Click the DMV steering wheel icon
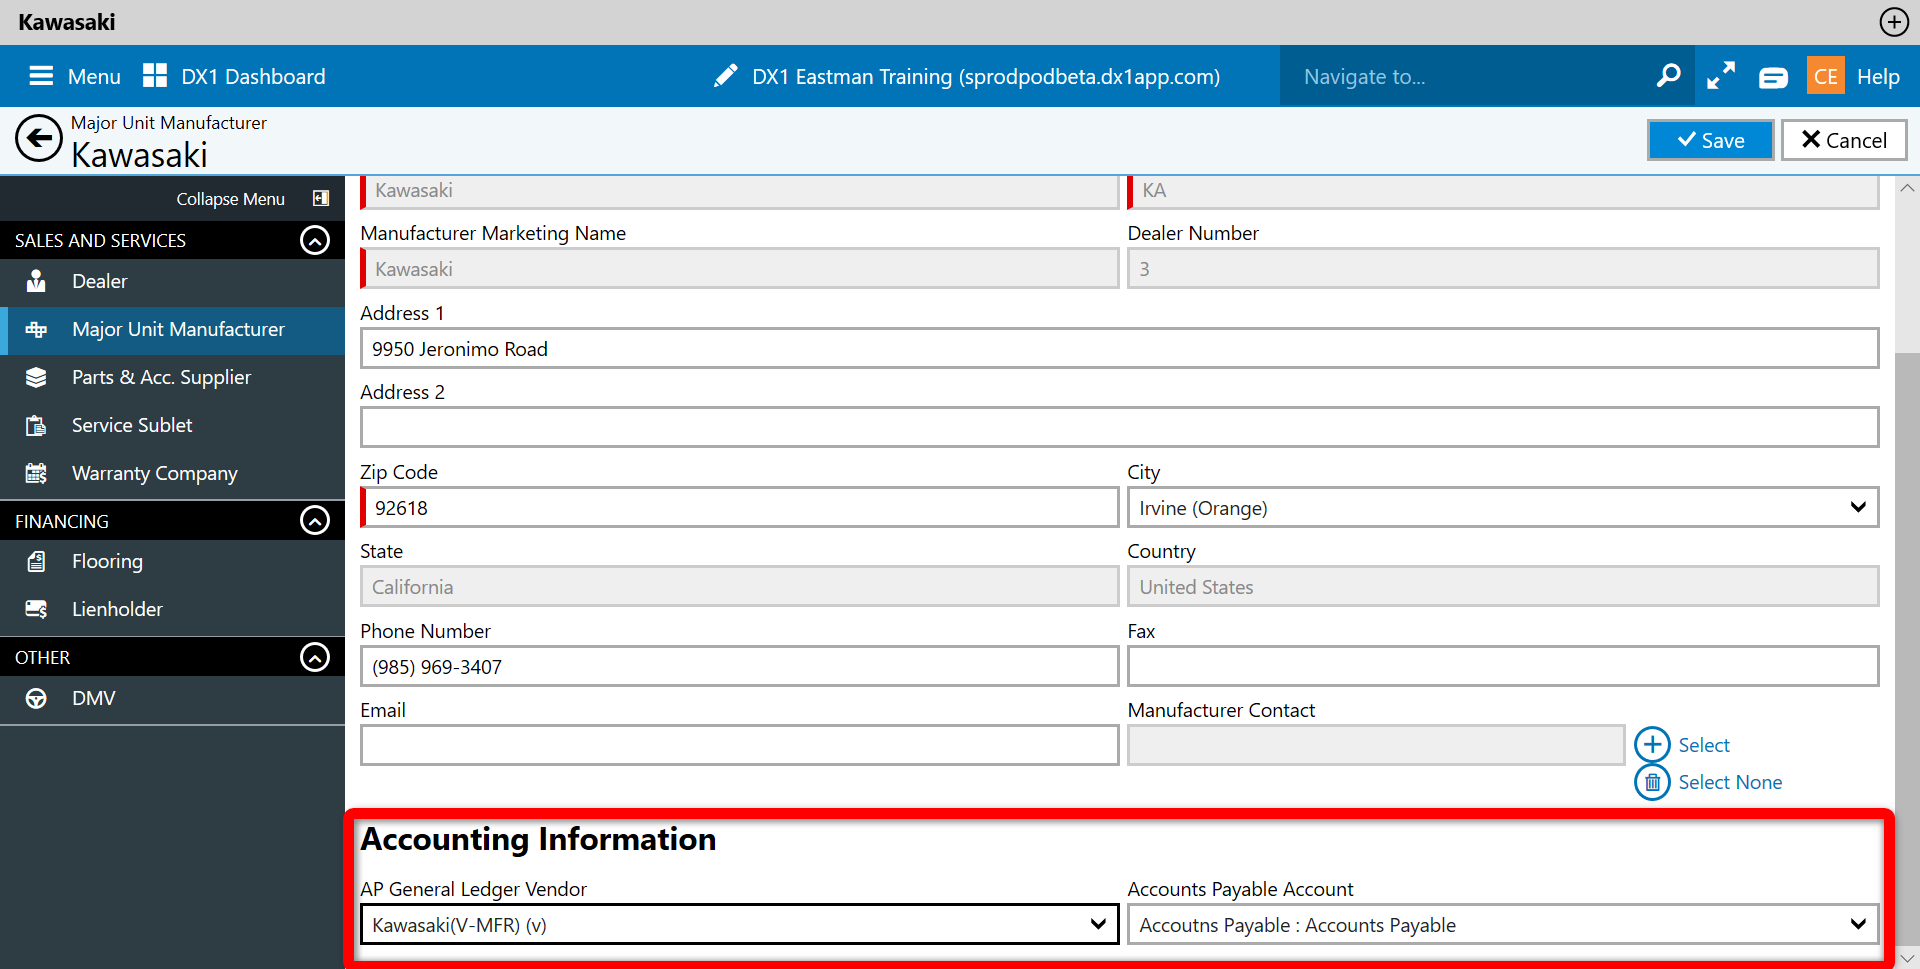 [x=36, y=699]
